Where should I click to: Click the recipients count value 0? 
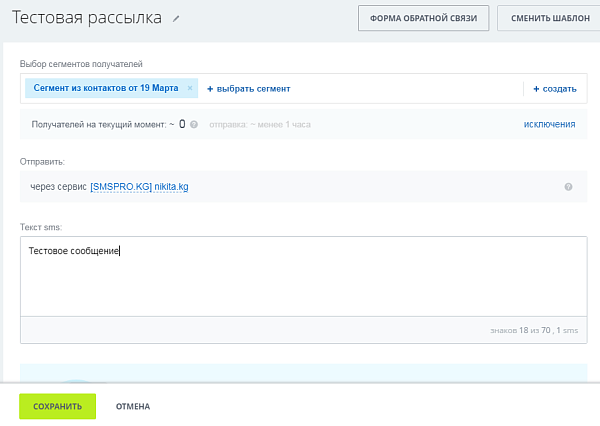coord(182,124)
